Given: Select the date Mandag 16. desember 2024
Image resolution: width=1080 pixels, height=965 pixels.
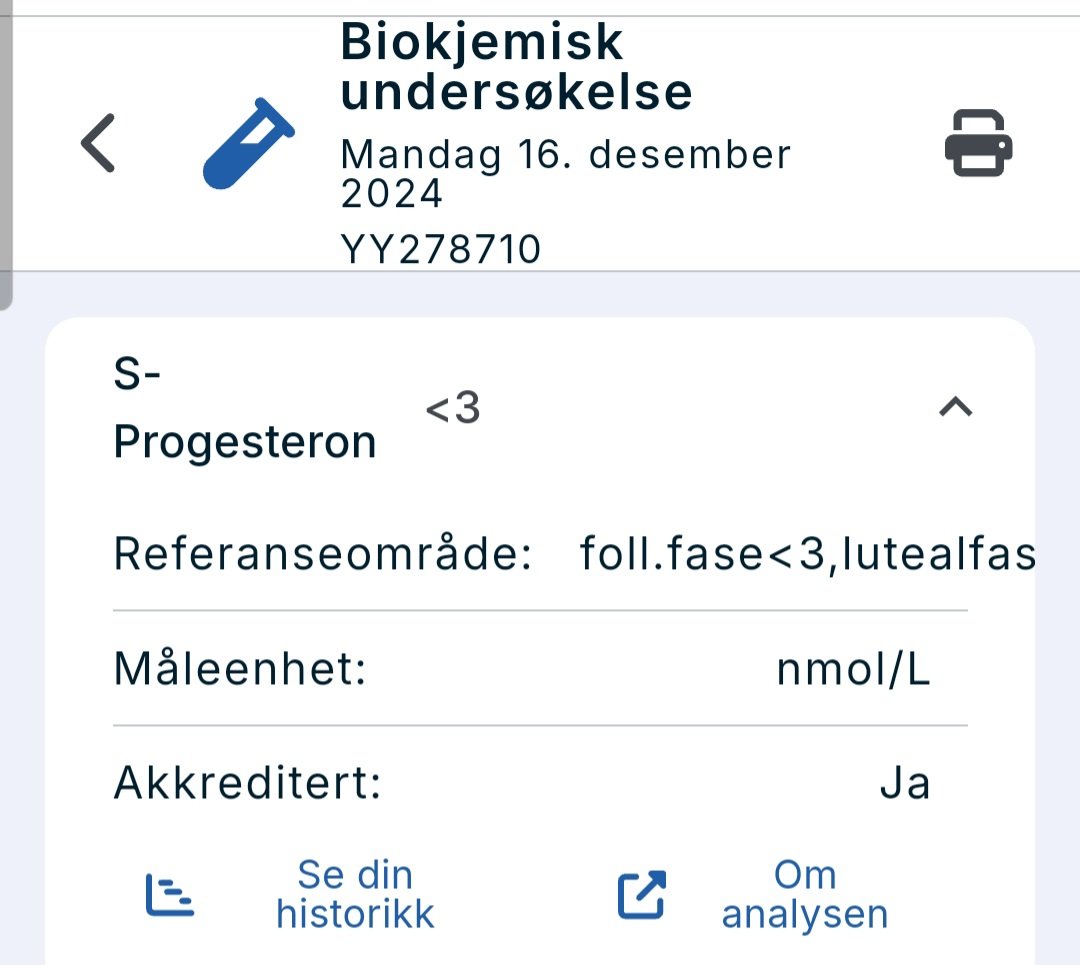Looking at the screenshot, I should 565,174.
